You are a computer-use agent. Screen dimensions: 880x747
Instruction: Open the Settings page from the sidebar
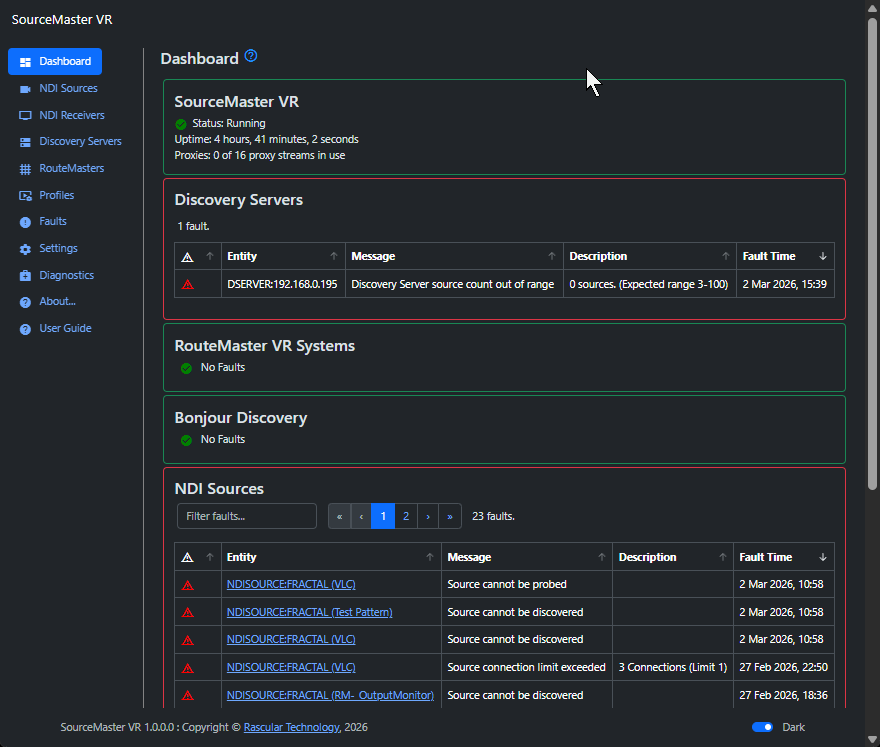pos(58,248)
